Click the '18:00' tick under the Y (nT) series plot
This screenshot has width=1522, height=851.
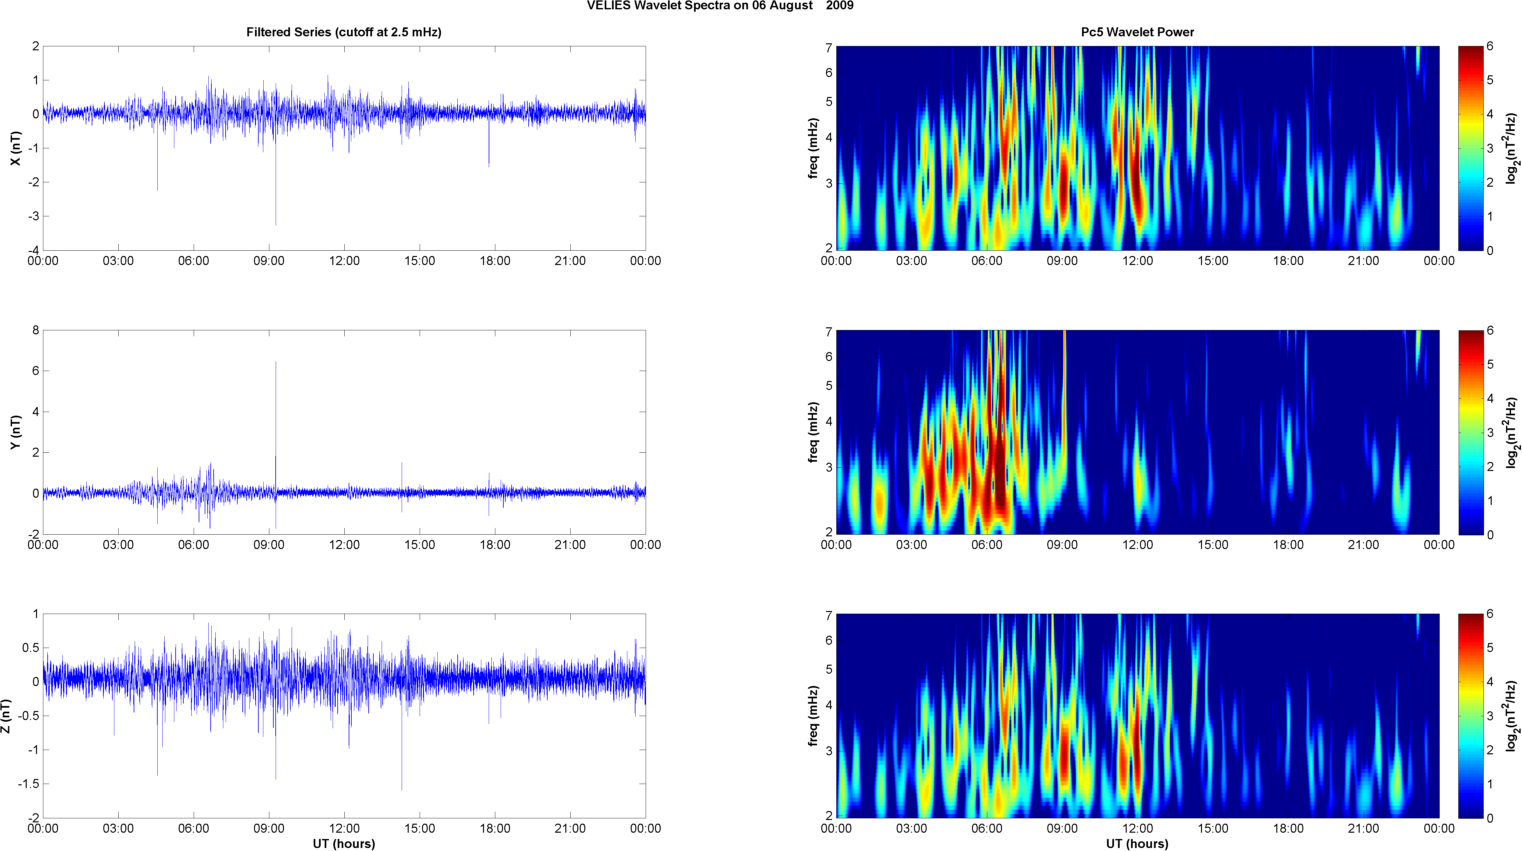tap(495, 545)
